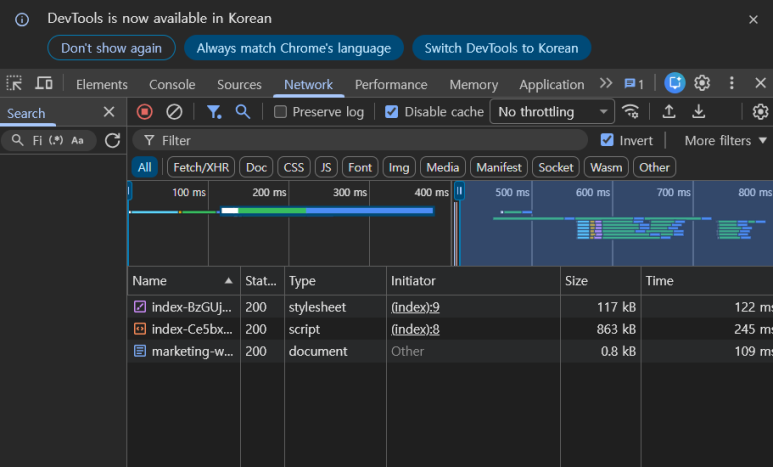Enable the Preserve log checkbox

tap(281, 112)
